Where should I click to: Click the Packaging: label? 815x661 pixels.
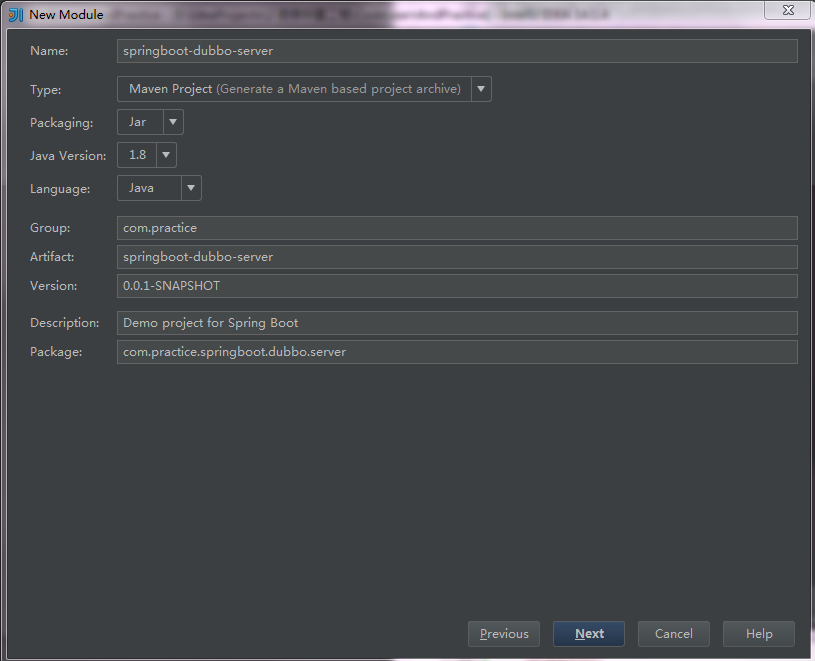(61, 123)
